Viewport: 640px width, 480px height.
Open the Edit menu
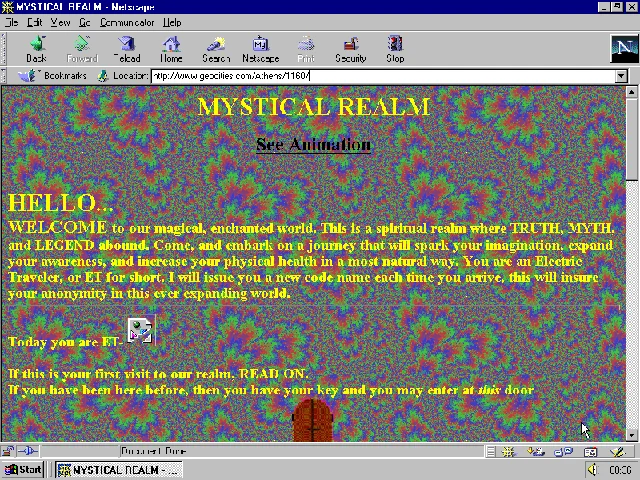(34, 22)
